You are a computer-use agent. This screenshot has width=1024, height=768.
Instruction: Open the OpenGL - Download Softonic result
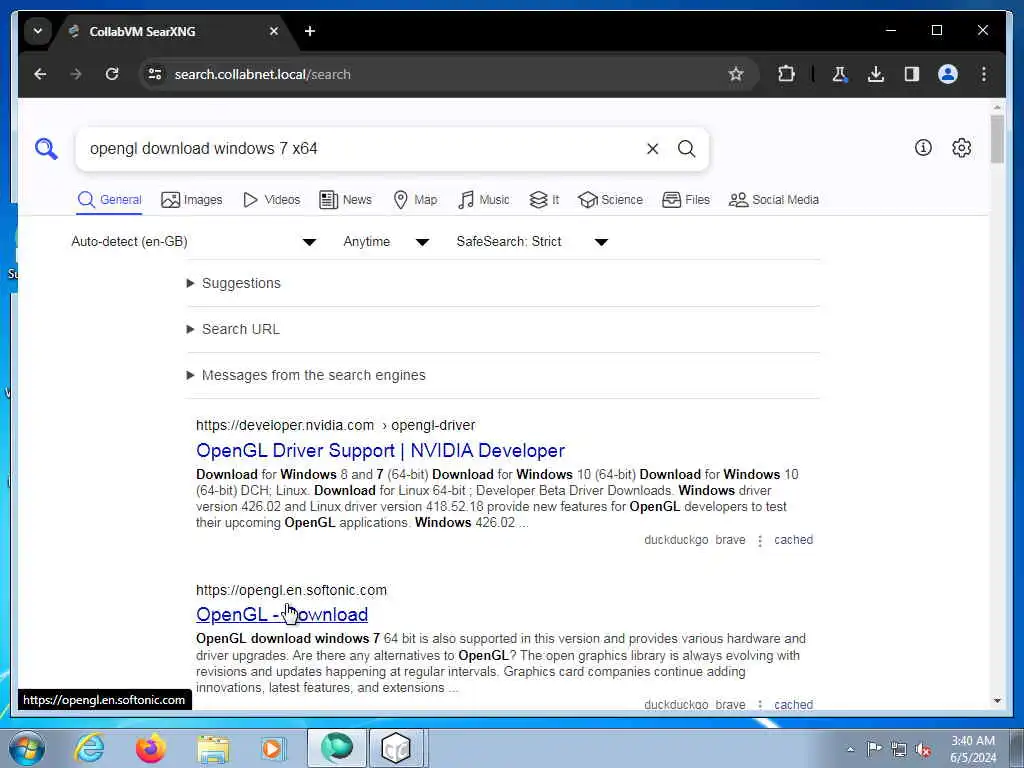(x=282, y=615)
